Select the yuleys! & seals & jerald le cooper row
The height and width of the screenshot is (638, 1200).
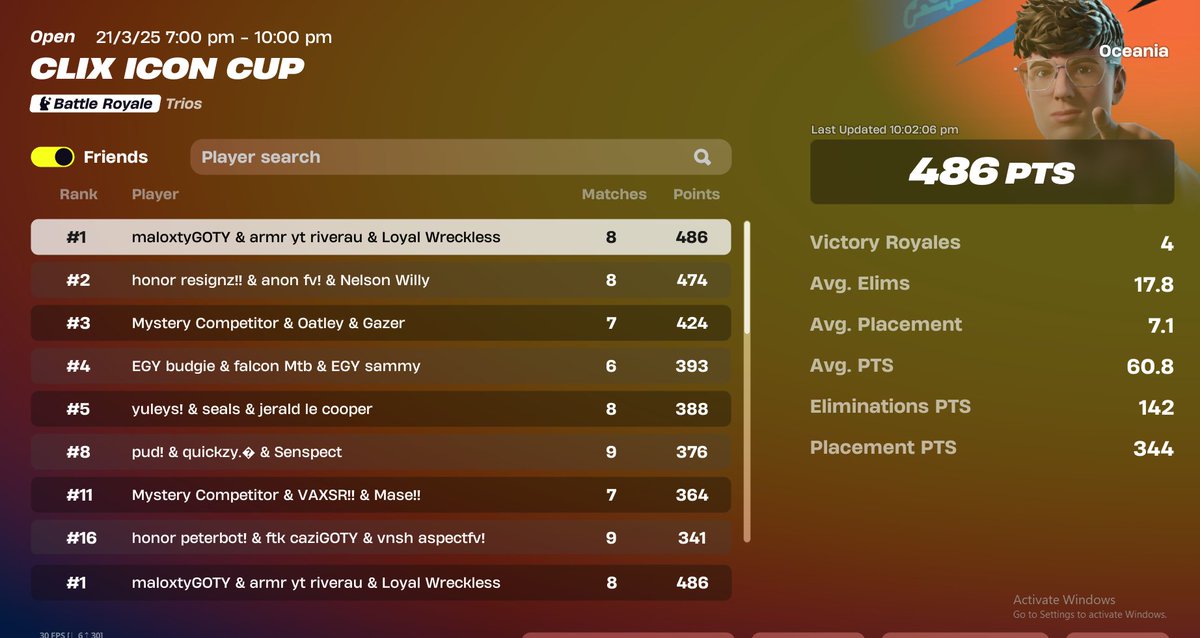pos(381,409)
